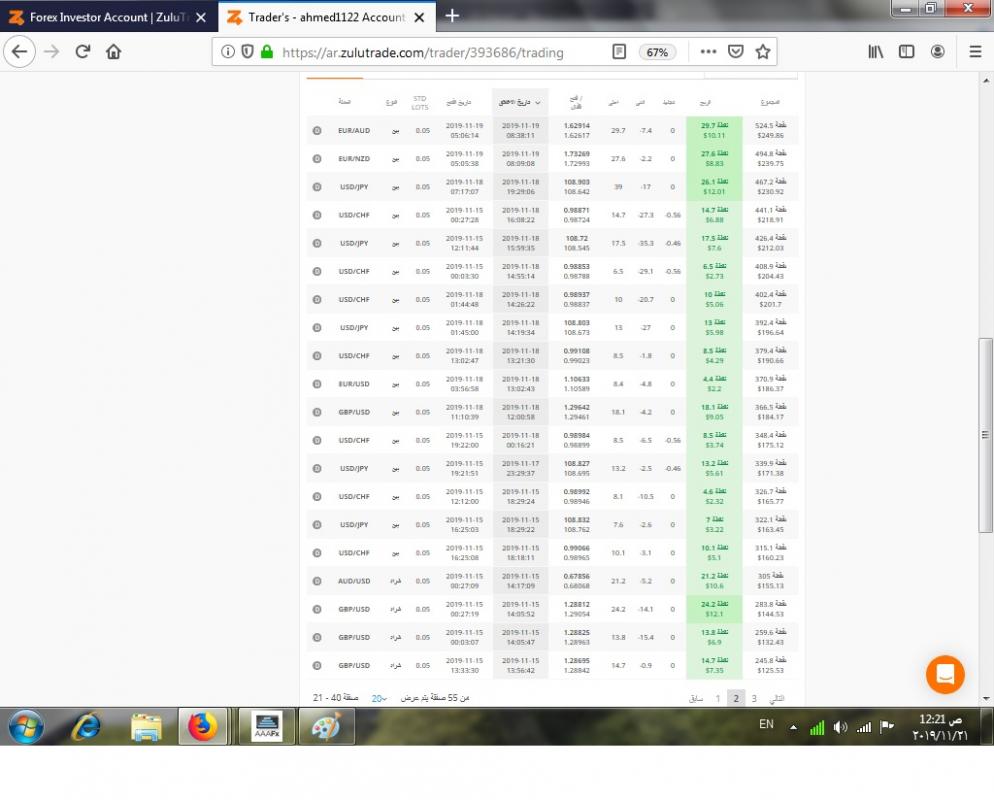The height and width of the screenshot is (800, 994).
Task: Click the 1.62914 price cell
Action: pos(576,126)
